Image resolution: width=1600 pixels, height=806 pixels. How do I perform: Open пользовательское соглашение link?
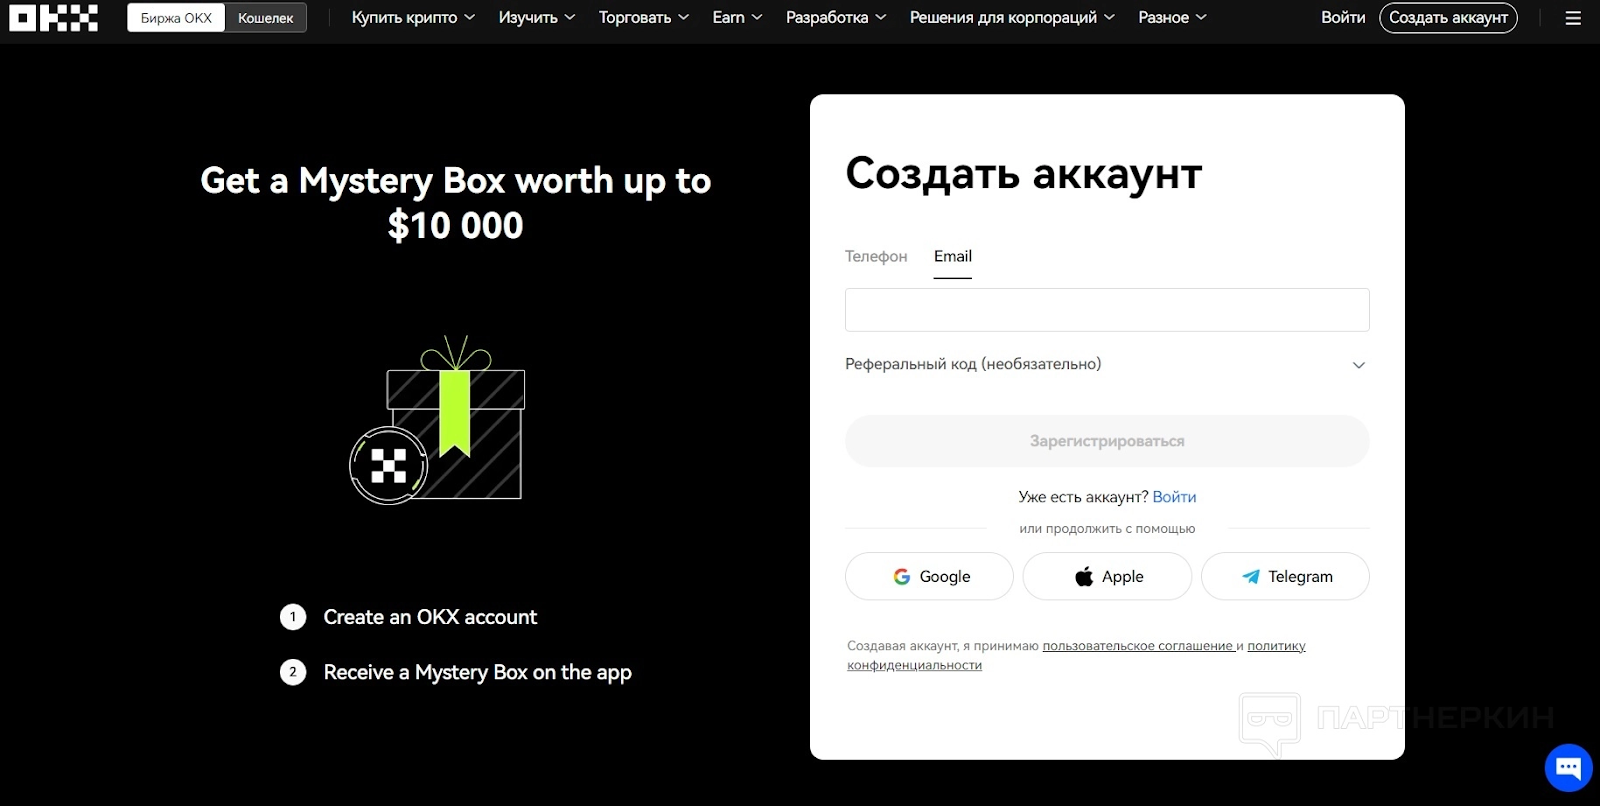pyautogui.click(x=1138, y=646)
